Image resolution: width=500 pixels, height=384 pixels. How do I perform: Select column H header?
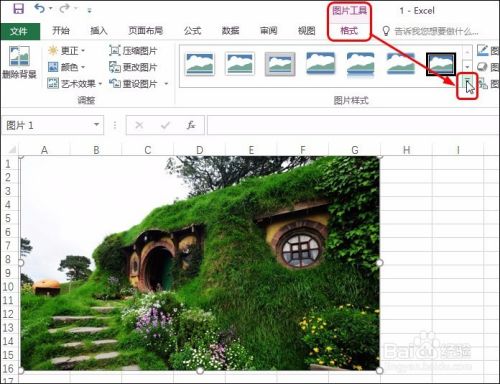[406, 150]
